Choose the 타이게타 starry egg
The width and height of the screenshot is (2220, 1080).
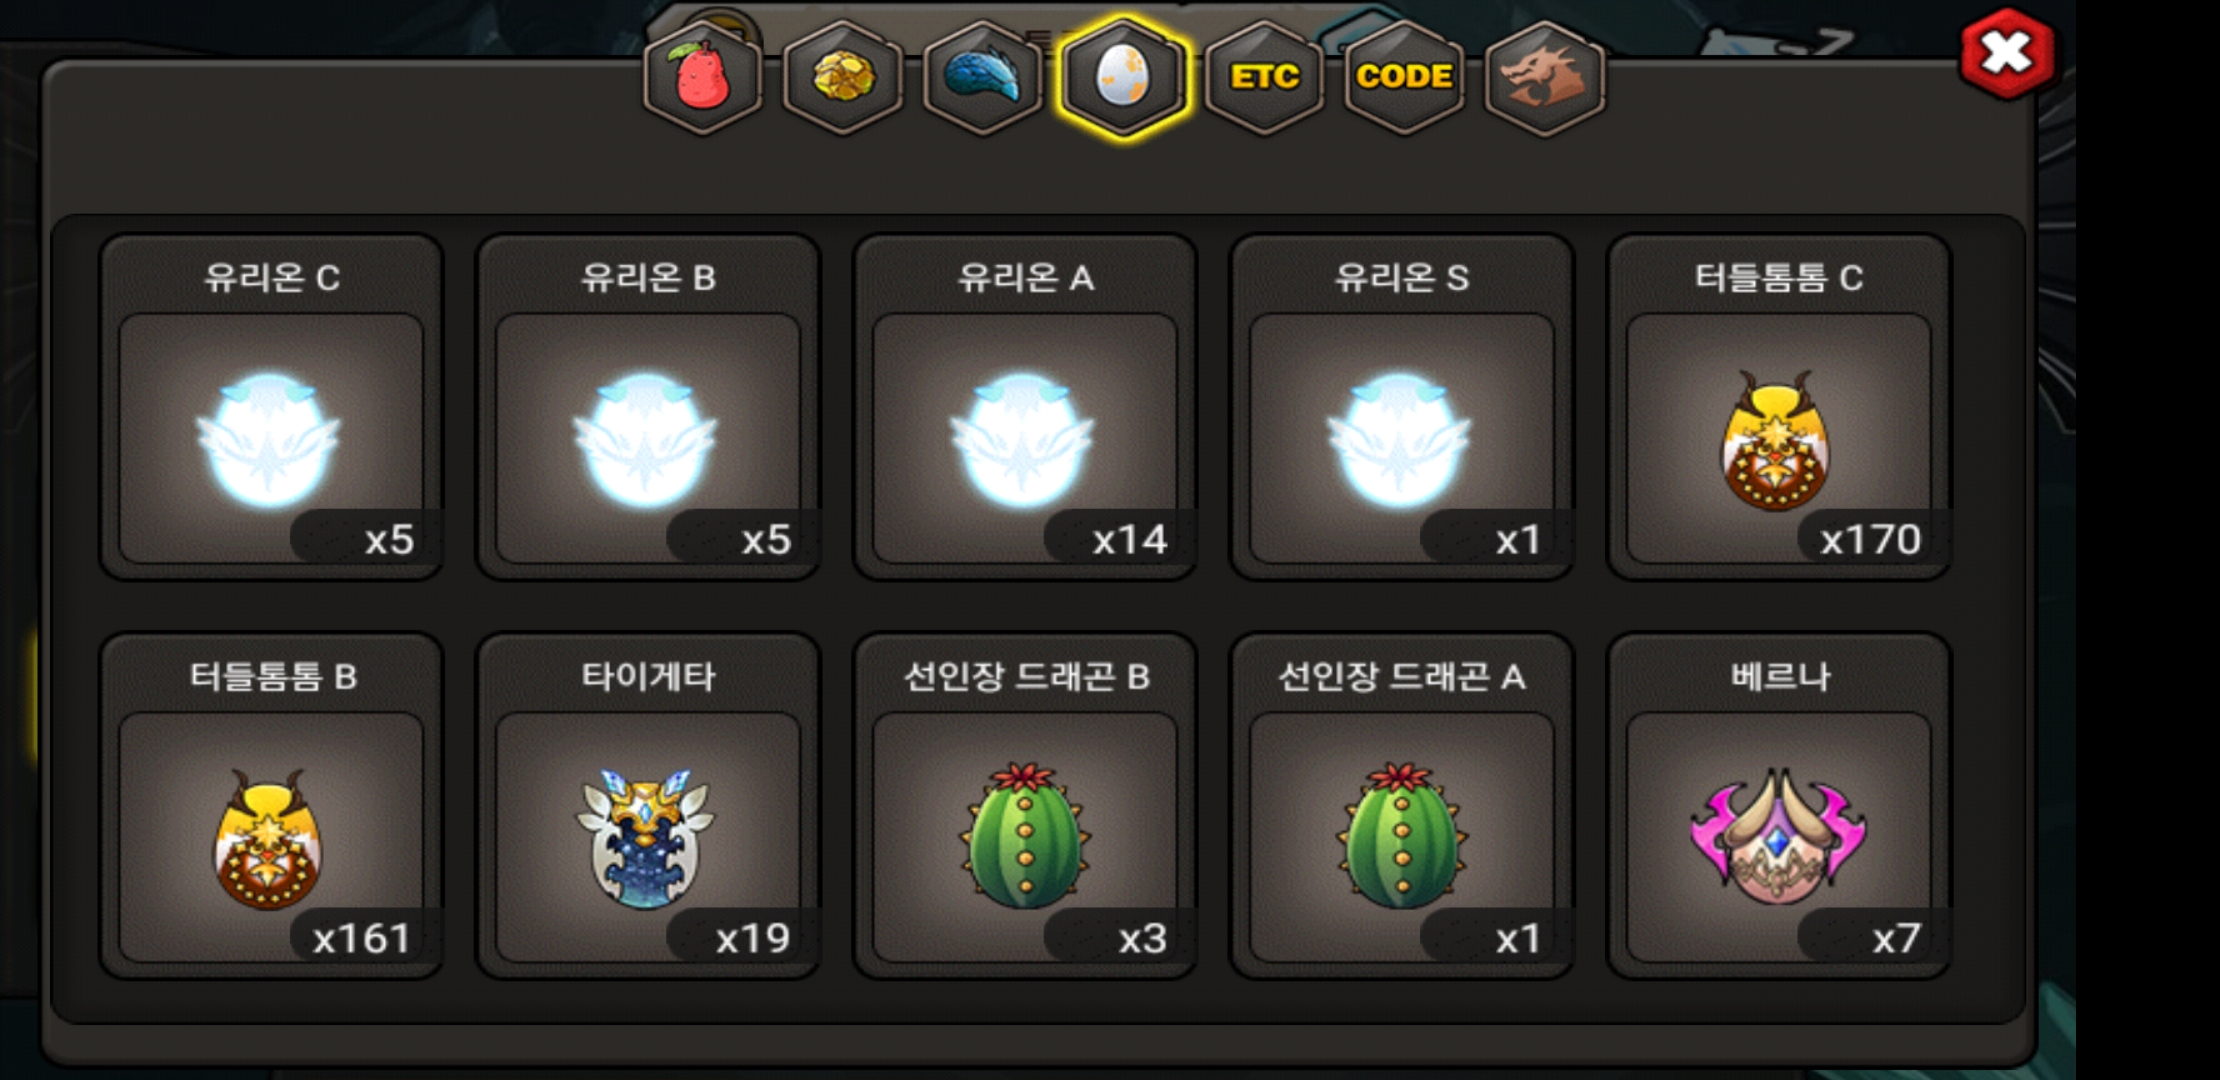pyautogui.click(x=646, y=838)
